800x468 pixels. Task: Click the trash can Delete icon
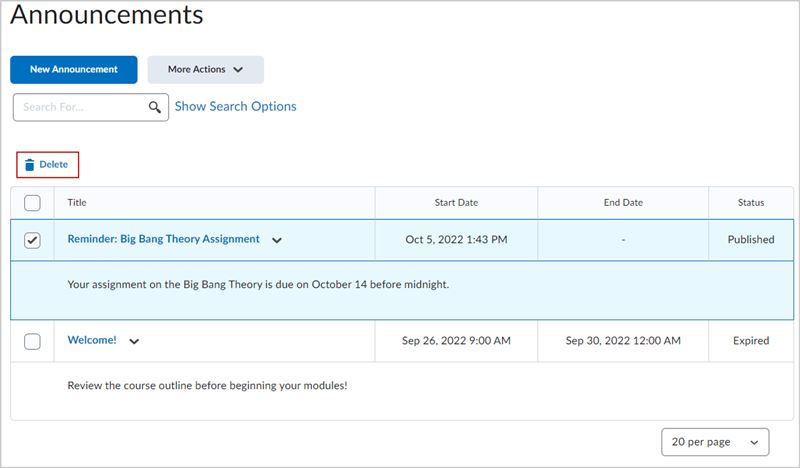[30, 165]
